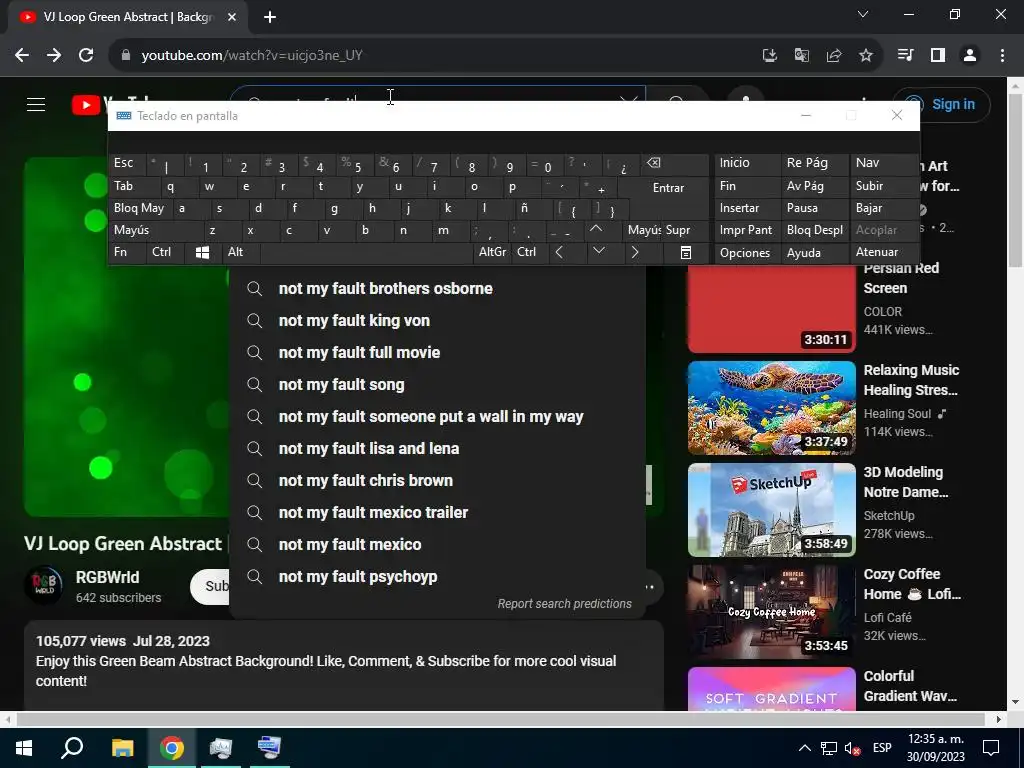Click Atenuar key on on-screen keyboard

884,253
